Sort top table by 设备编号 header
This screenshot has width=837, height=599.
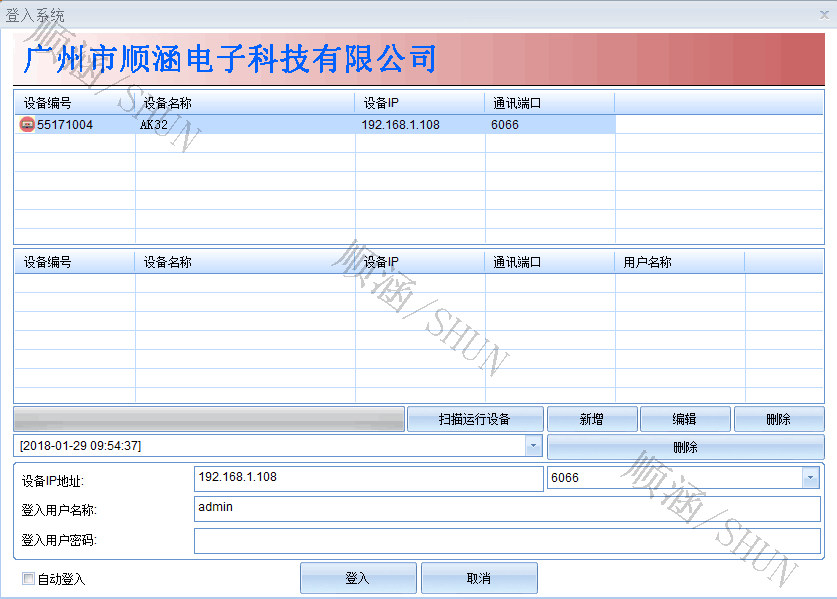click(x=75, y=103)
